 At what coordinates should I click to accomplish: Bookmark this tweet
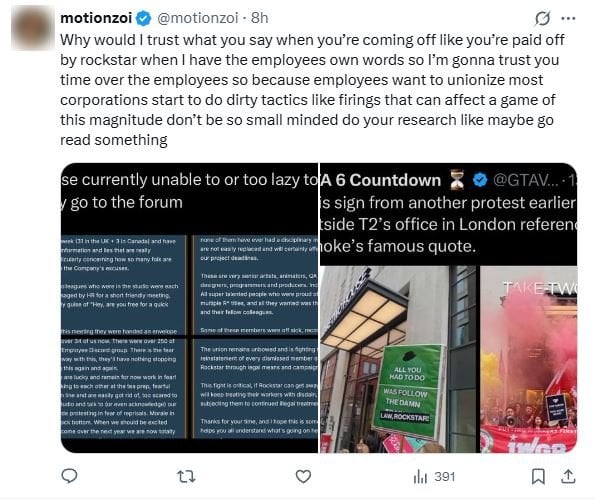coord(538,476)
